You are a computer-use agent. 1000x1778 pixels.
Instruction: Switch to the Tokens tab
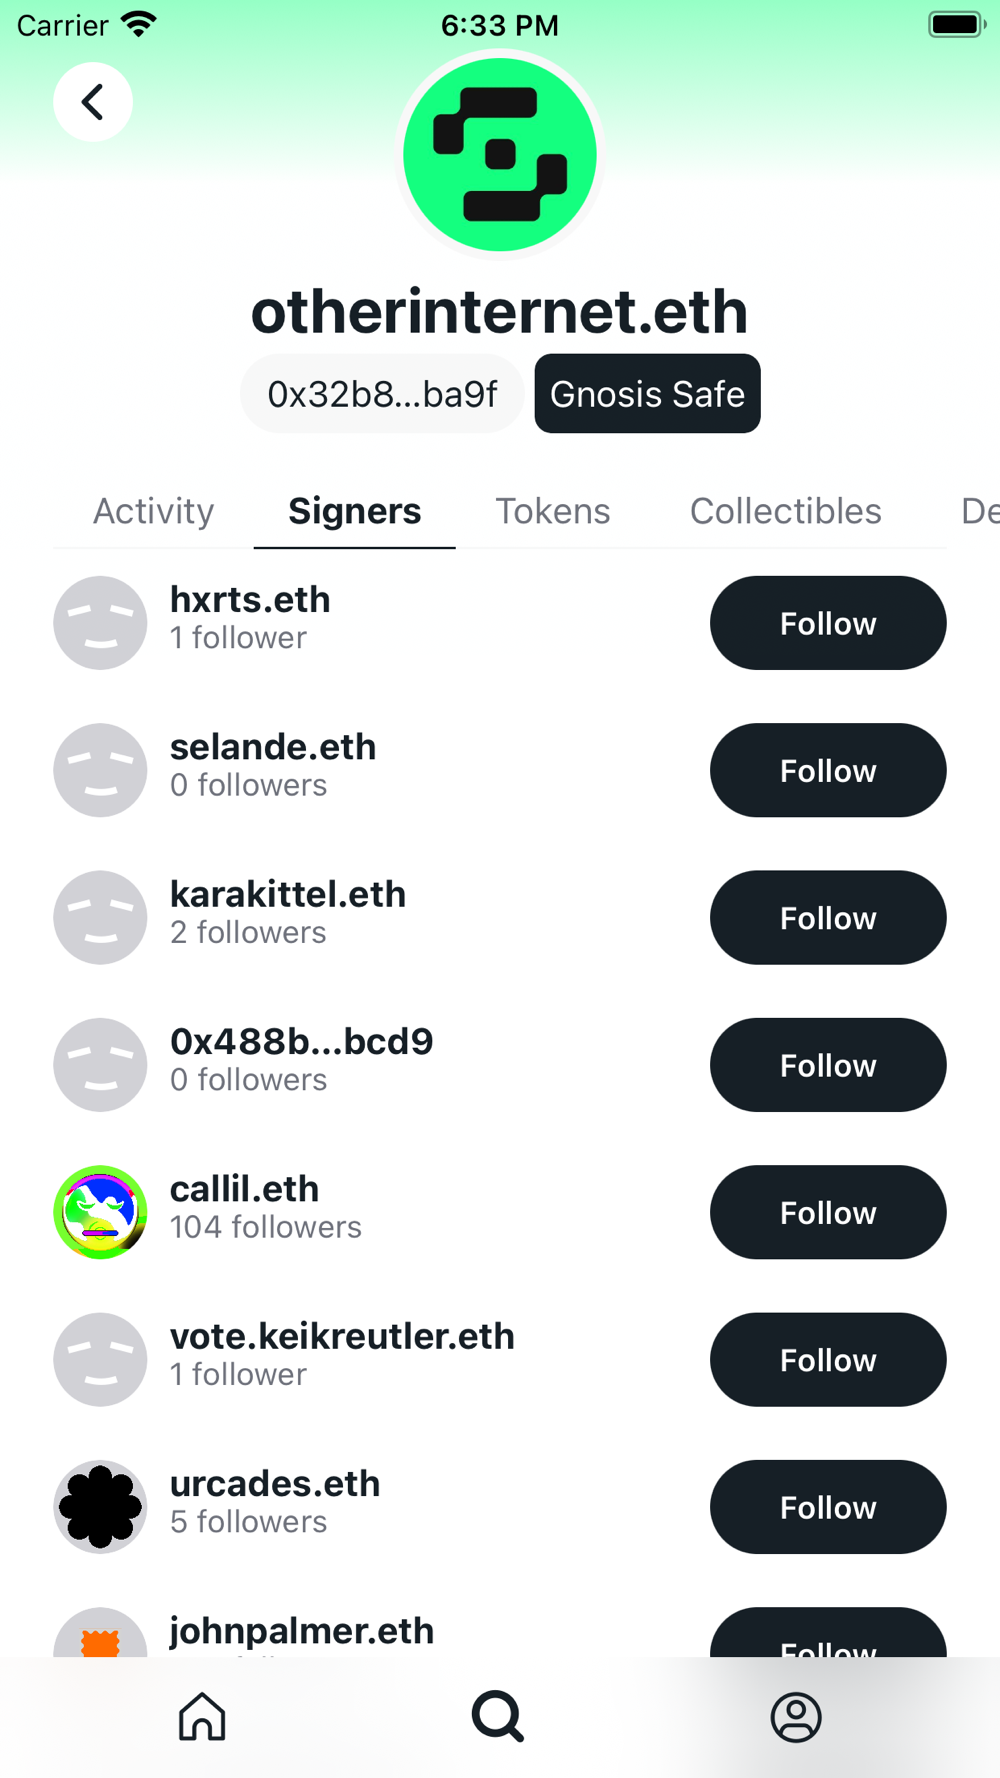553,511
